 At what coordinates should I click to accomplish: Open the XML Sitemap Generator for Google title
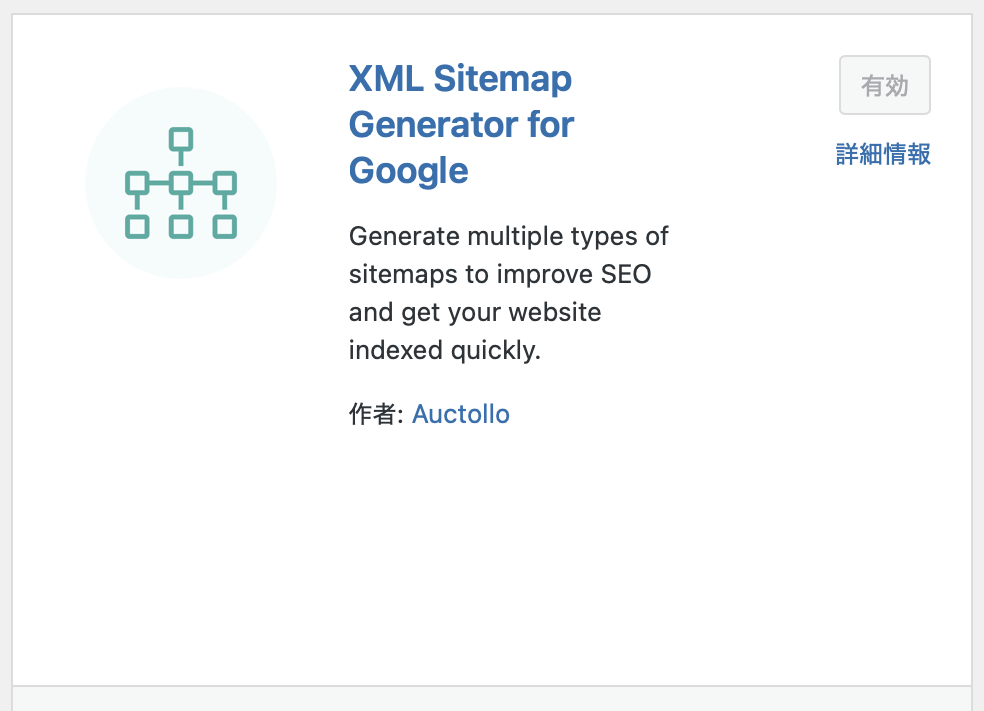[460, 79]
